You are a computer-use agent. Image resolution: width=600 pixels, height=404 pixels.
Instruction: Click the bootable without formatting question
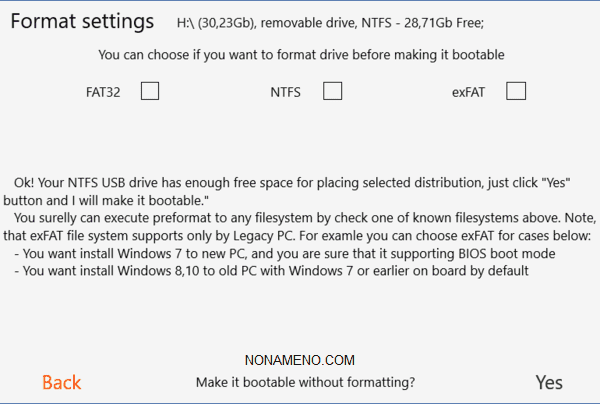click(x=305, y=382)
